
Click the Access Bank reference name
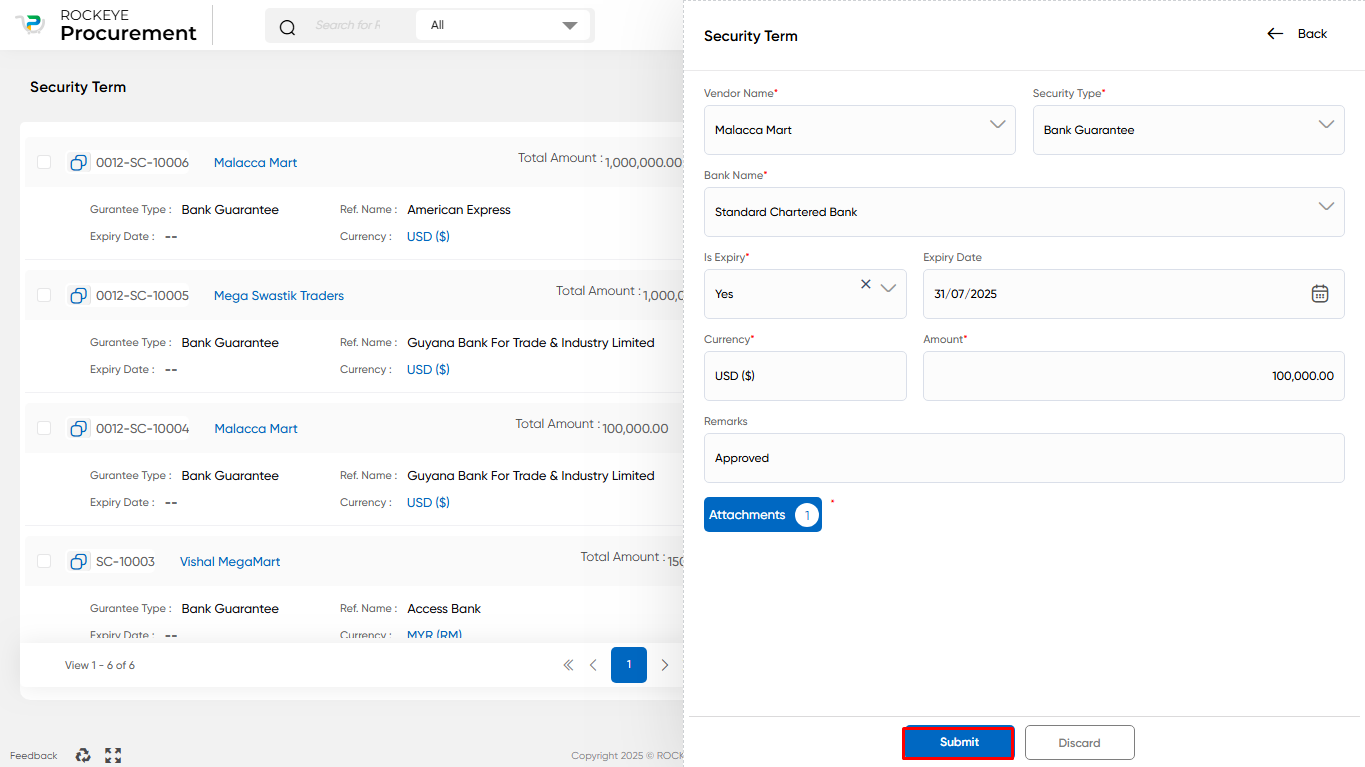tap(444, 609)
